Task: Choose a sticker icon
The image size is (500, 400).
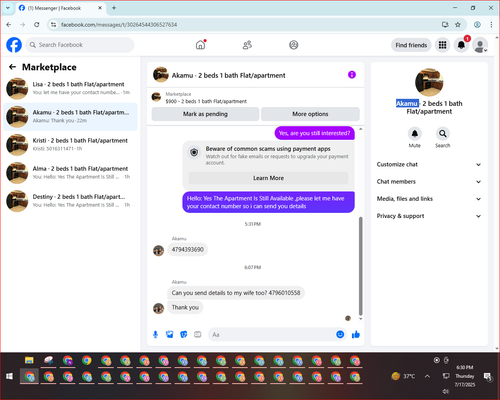Action: [184, 334]
